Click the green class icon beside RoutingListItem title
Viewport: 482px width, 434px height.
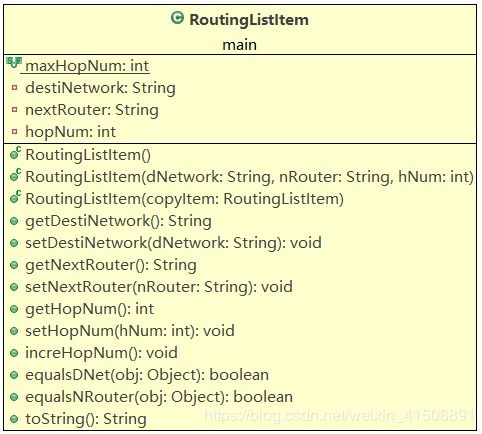[x=177, y=18]
